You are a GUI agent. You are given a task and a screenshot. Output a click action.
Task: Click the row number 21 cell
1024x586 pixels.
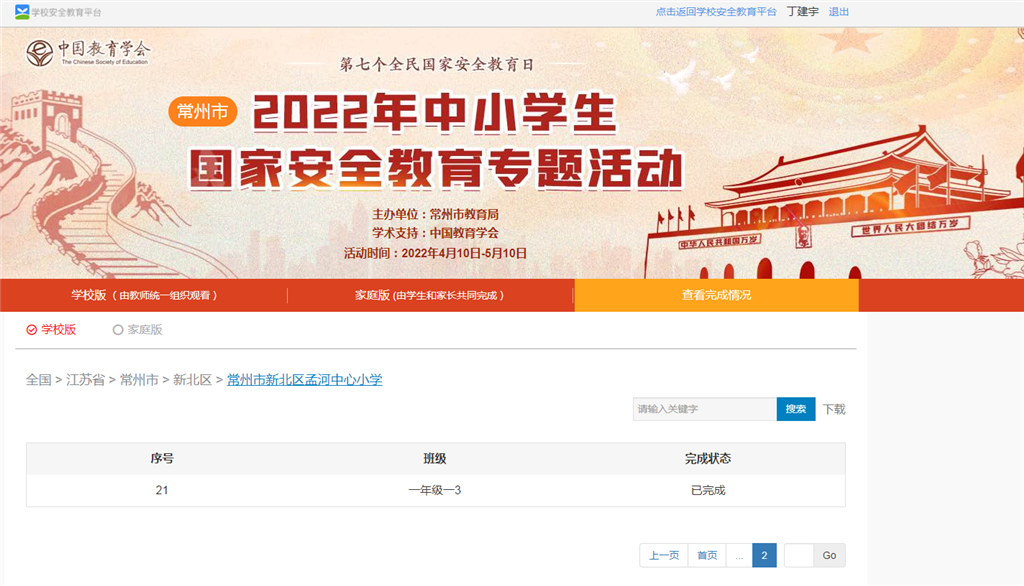pyautogui.click(x=162, y=490)
